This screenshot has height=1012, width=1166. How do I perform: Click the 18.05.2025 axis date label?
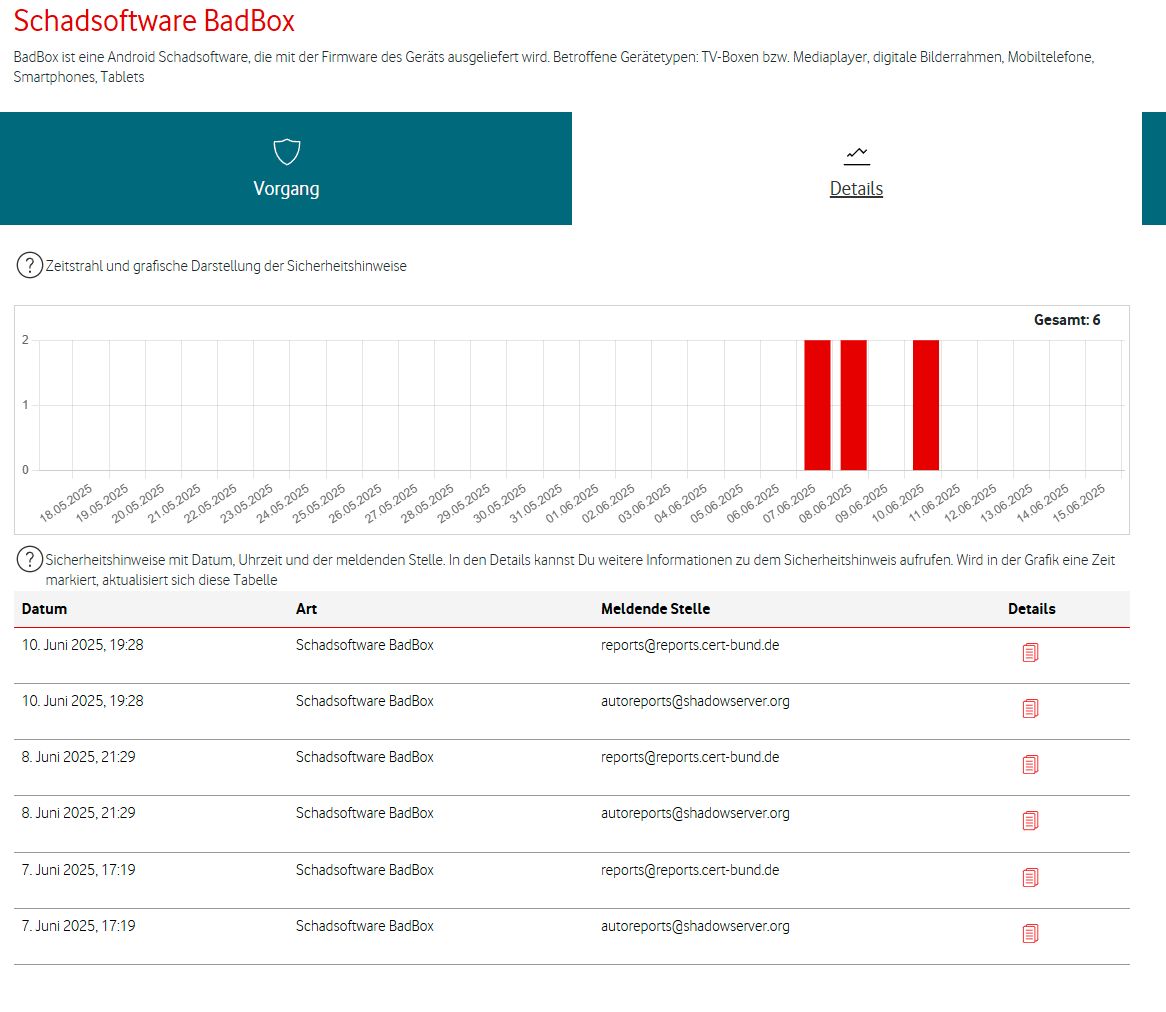coord(66,503)
